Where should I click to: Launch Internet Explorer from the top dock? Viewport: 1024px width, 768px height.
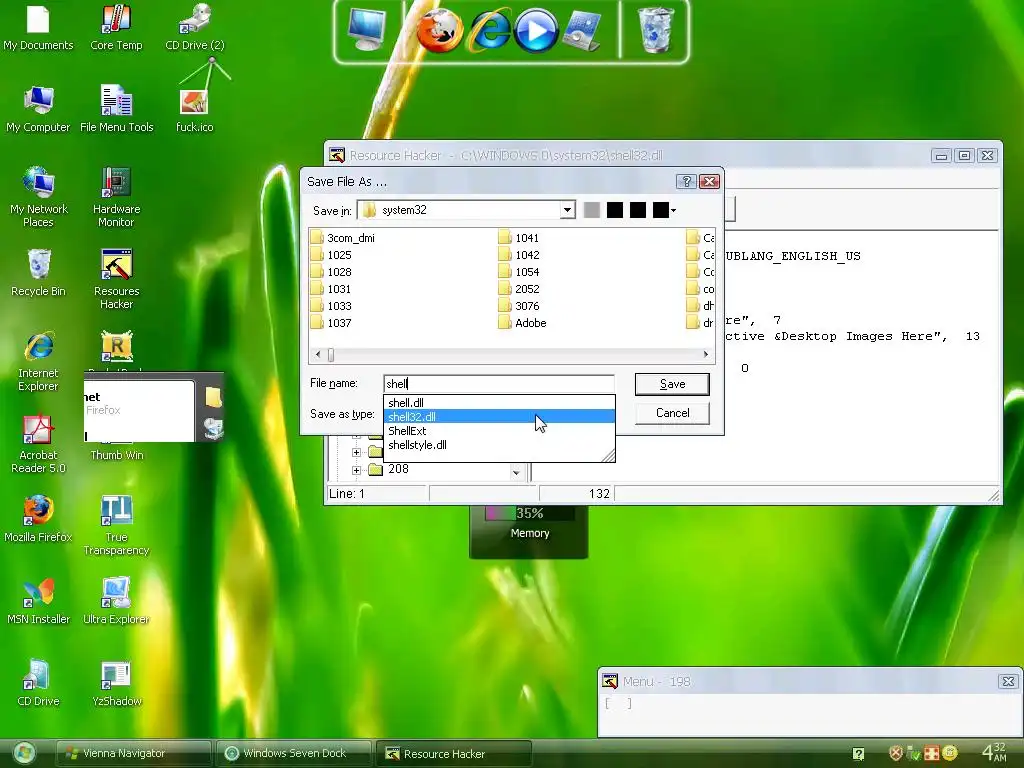[489, 31]
